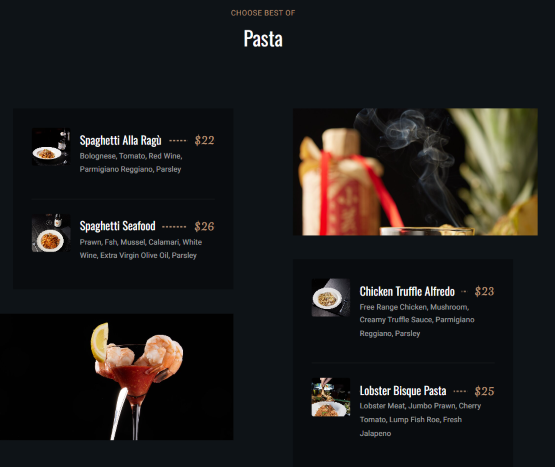Click the Prawn, Fish, Mussel ingredients text

(141, 249)
